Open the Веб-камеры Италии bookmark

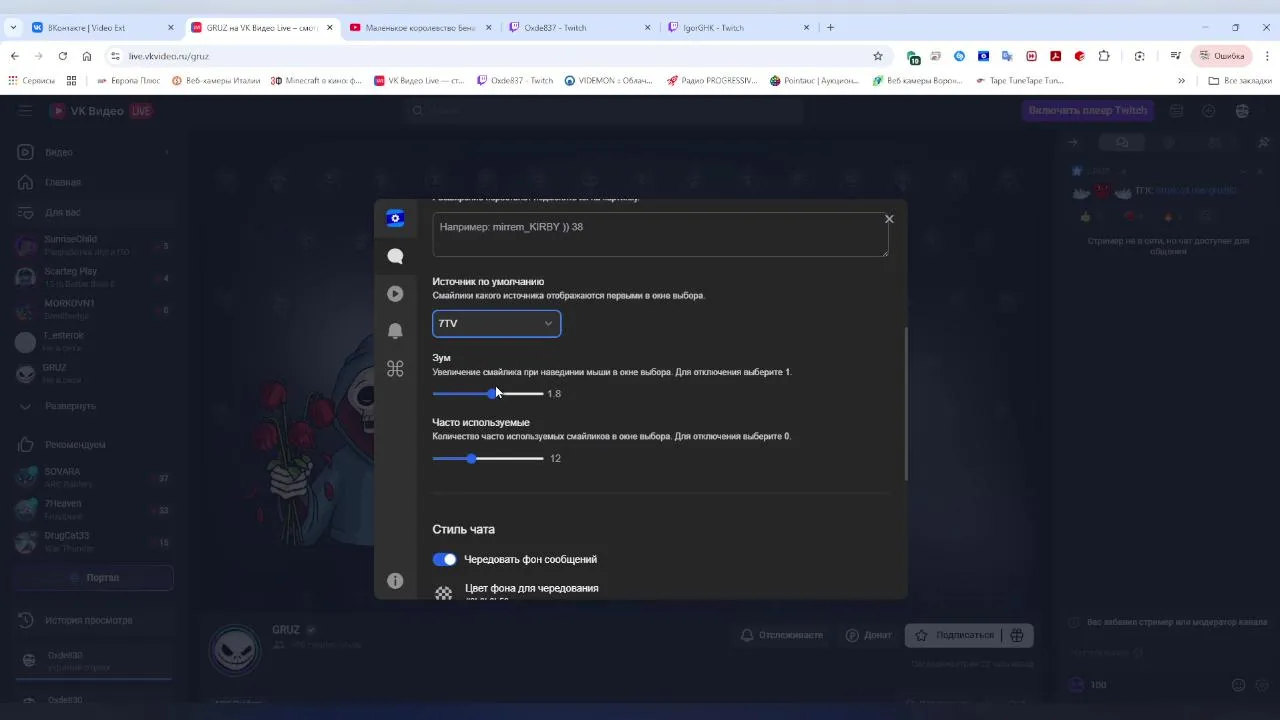(215, 80)
